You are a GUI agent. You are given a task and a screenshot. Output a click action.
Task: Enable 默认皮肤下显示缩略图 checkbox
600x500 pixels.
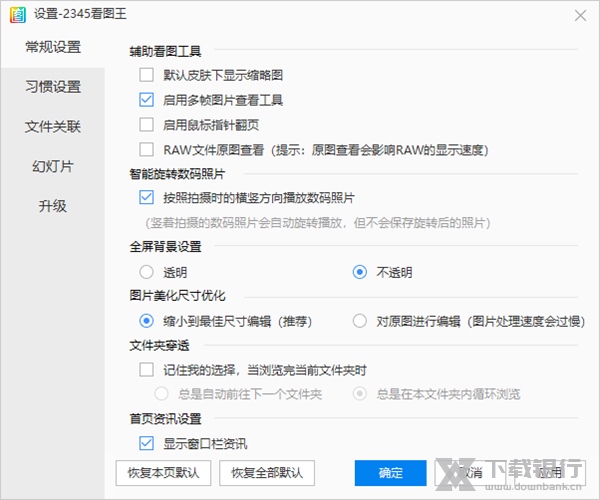(147, 75)
